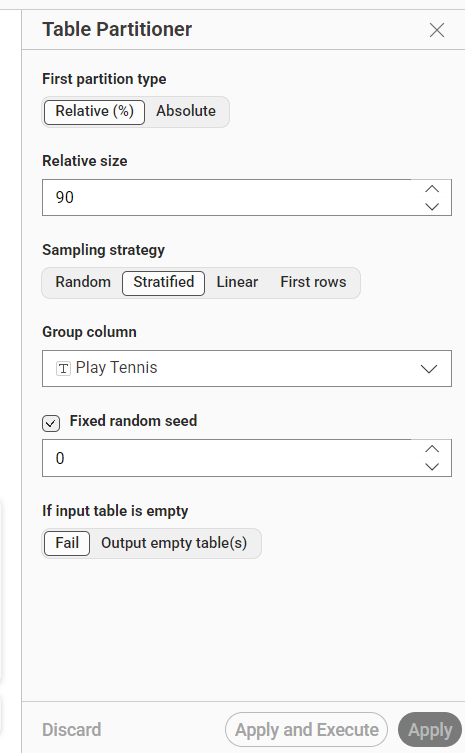This screenshot has height=753, width=465.
Task: Choose Linear sampling strategy
Action: [x=237, y=282]
